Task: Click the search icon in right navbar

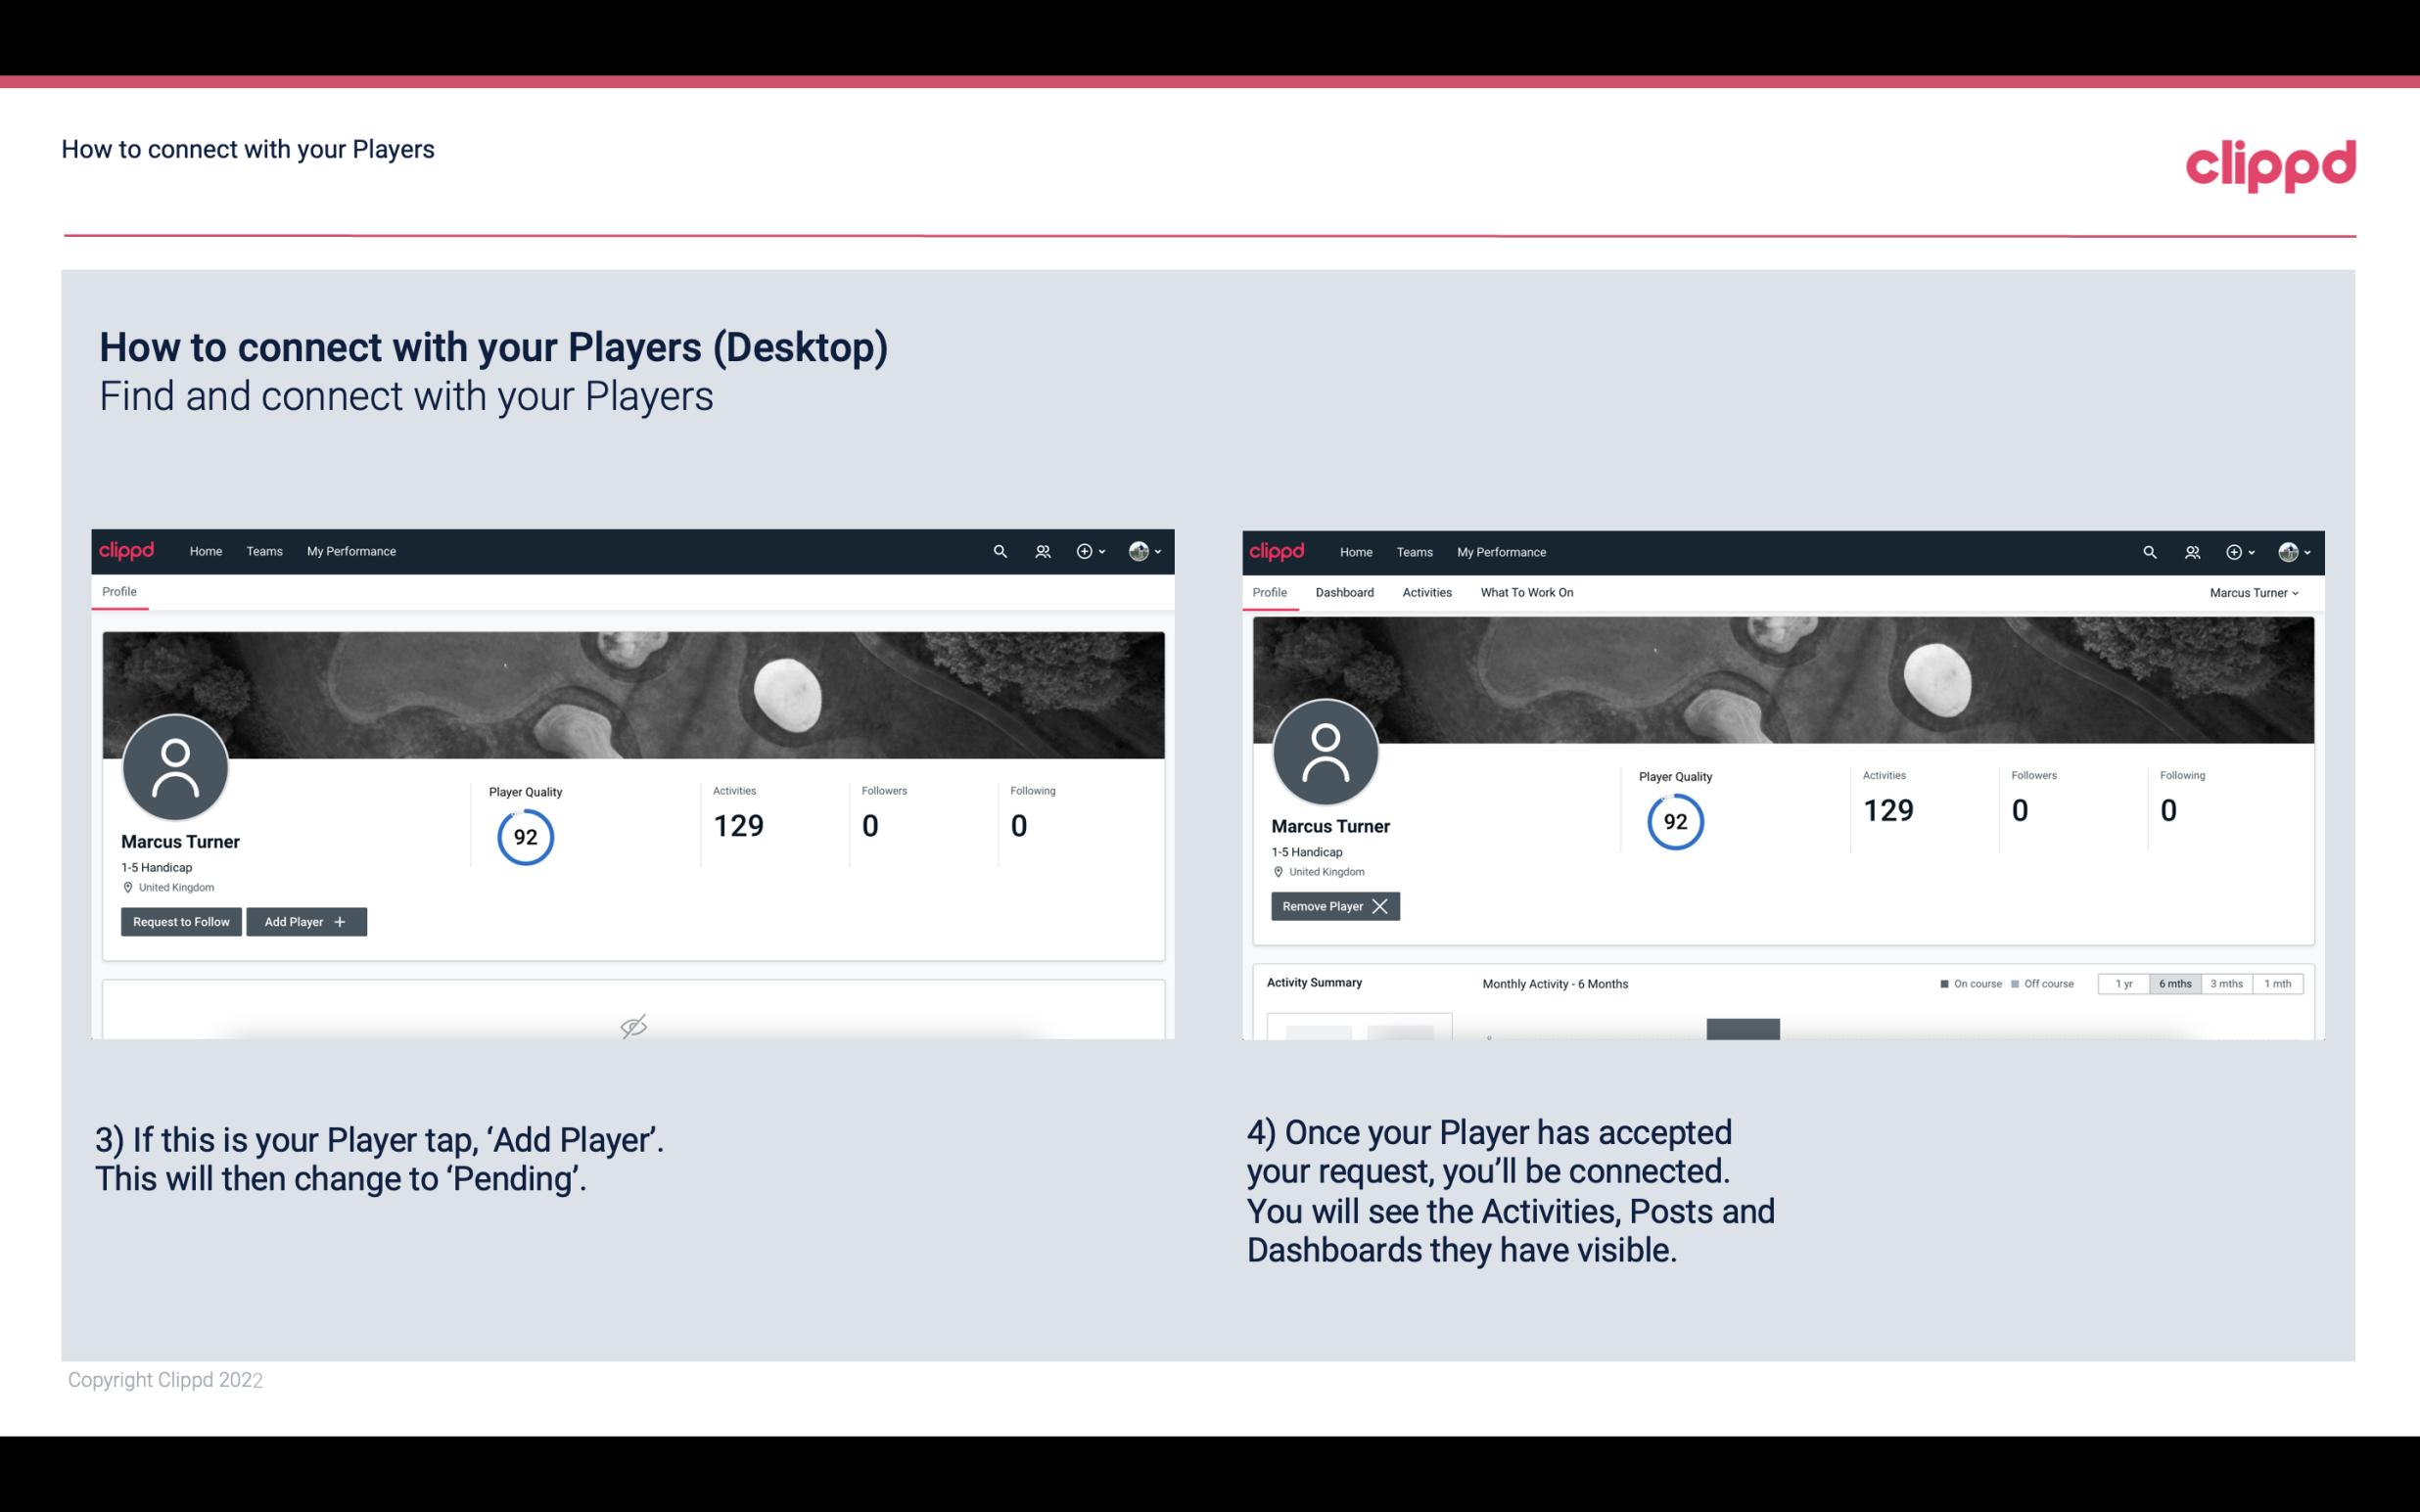Action: [x=2148, y=552]
